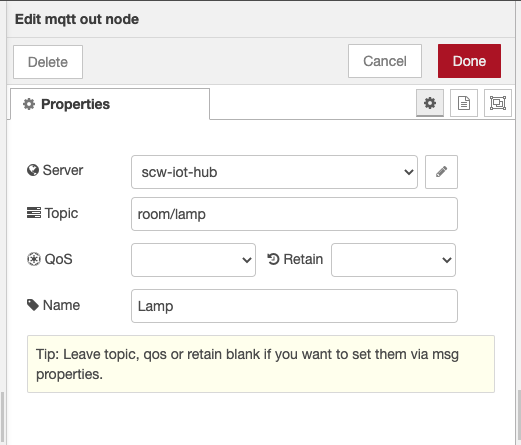Click the Retain history icon

(273, 259)
